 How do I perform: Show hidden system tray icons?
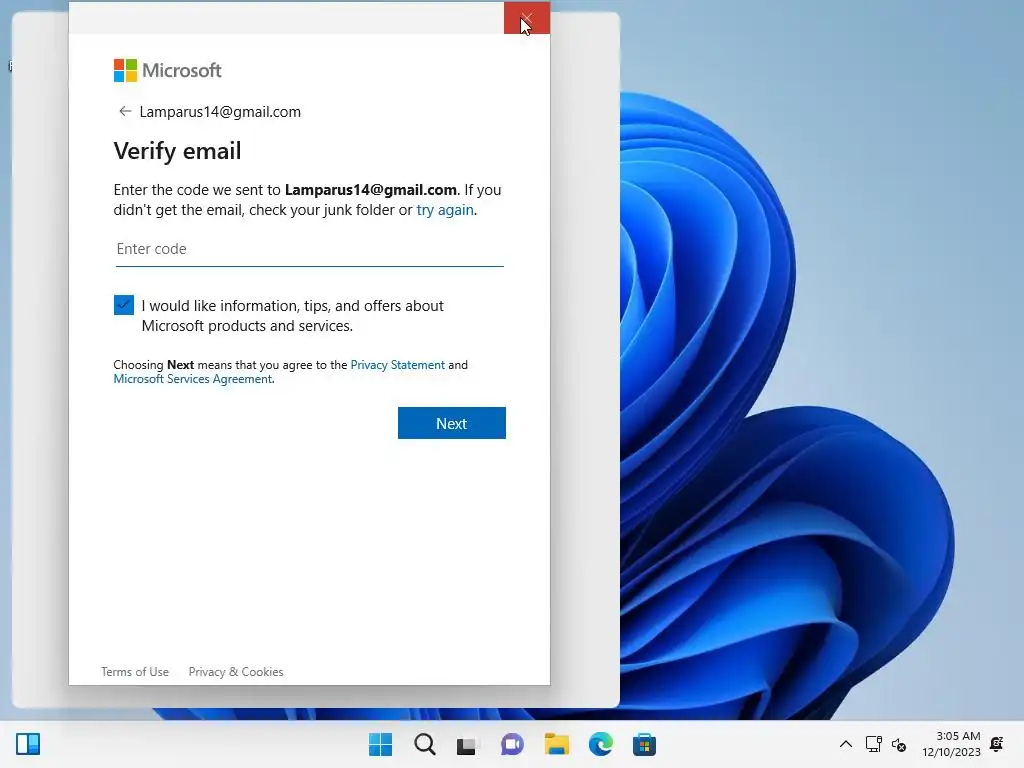[845, 744]
